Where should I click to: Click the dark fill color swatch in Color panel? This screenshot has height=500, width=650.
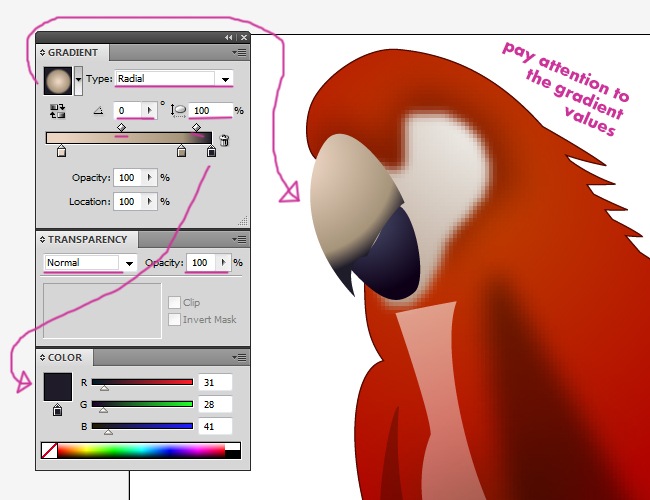[58, 387]
